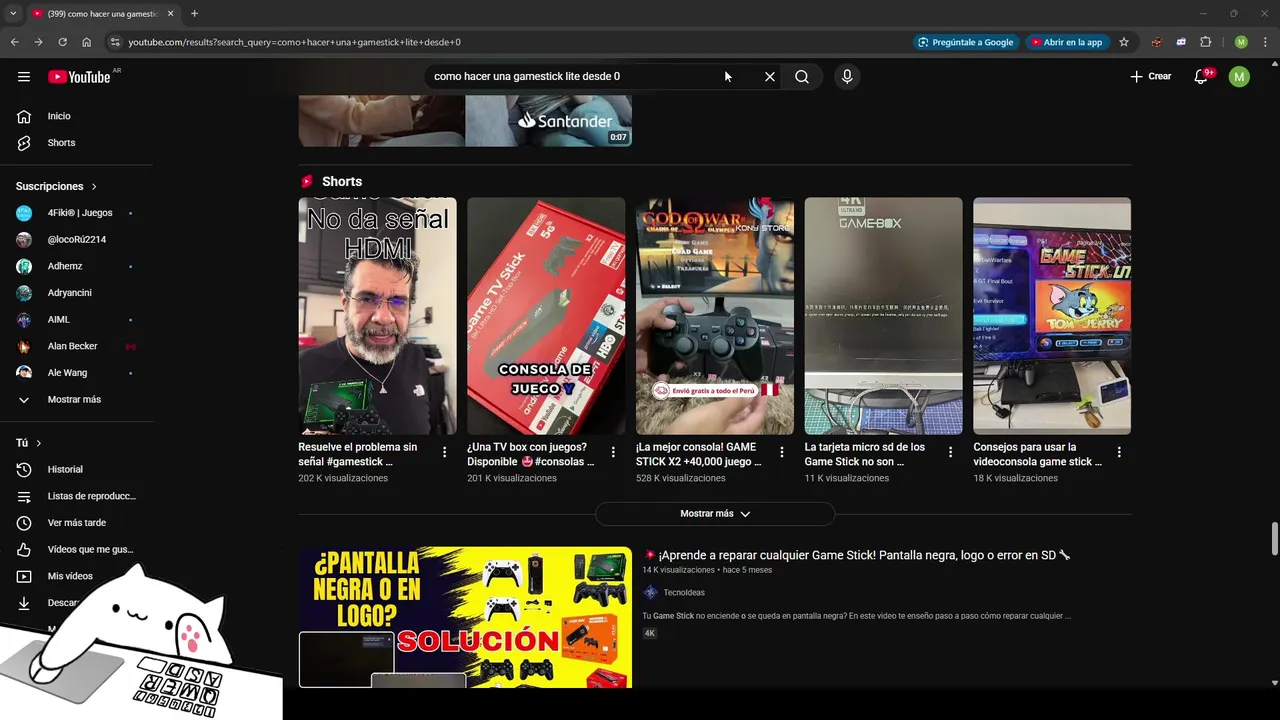Image resolution: width=1280 pixels, height=720 pixels.
Task: Open the YouTube hamburger guide menu
Action: (x=24, y=77)
